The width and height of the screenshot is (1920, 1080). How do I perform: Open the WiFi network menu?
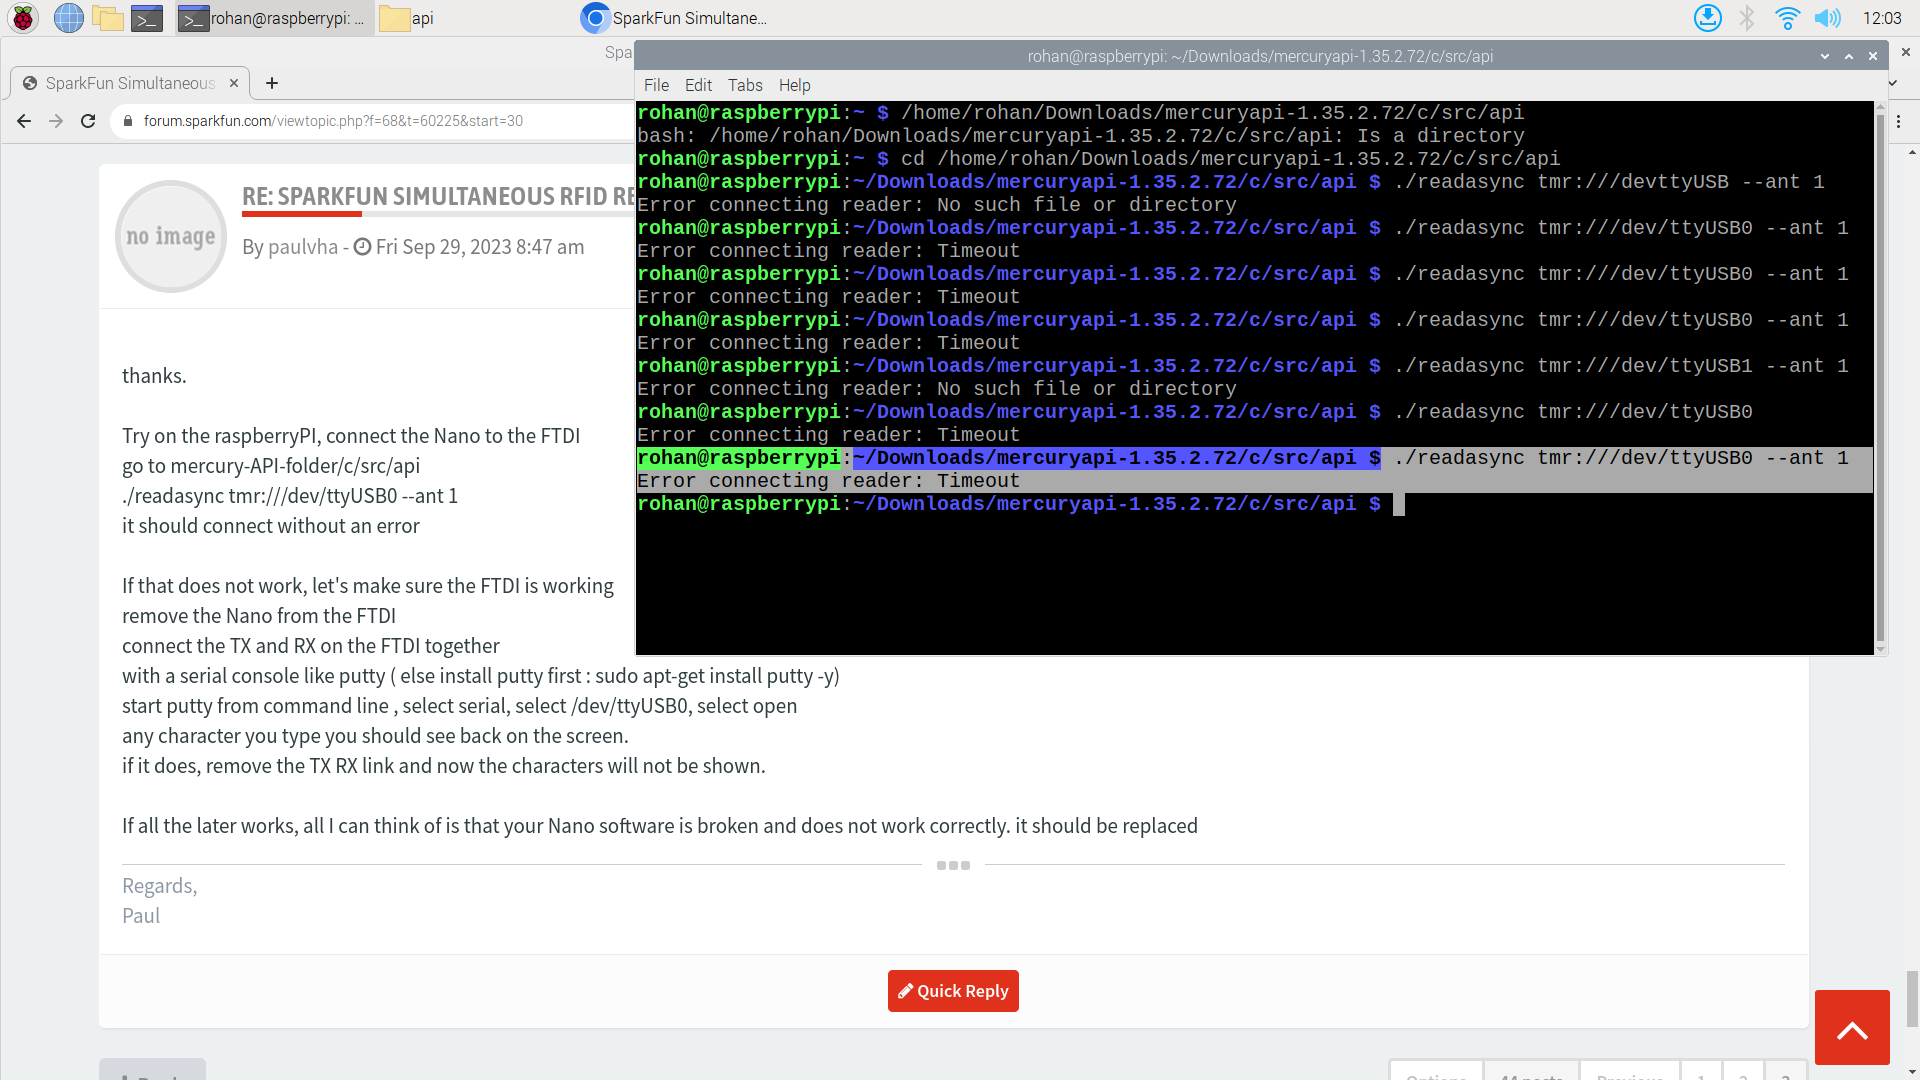click(1786, 18)
